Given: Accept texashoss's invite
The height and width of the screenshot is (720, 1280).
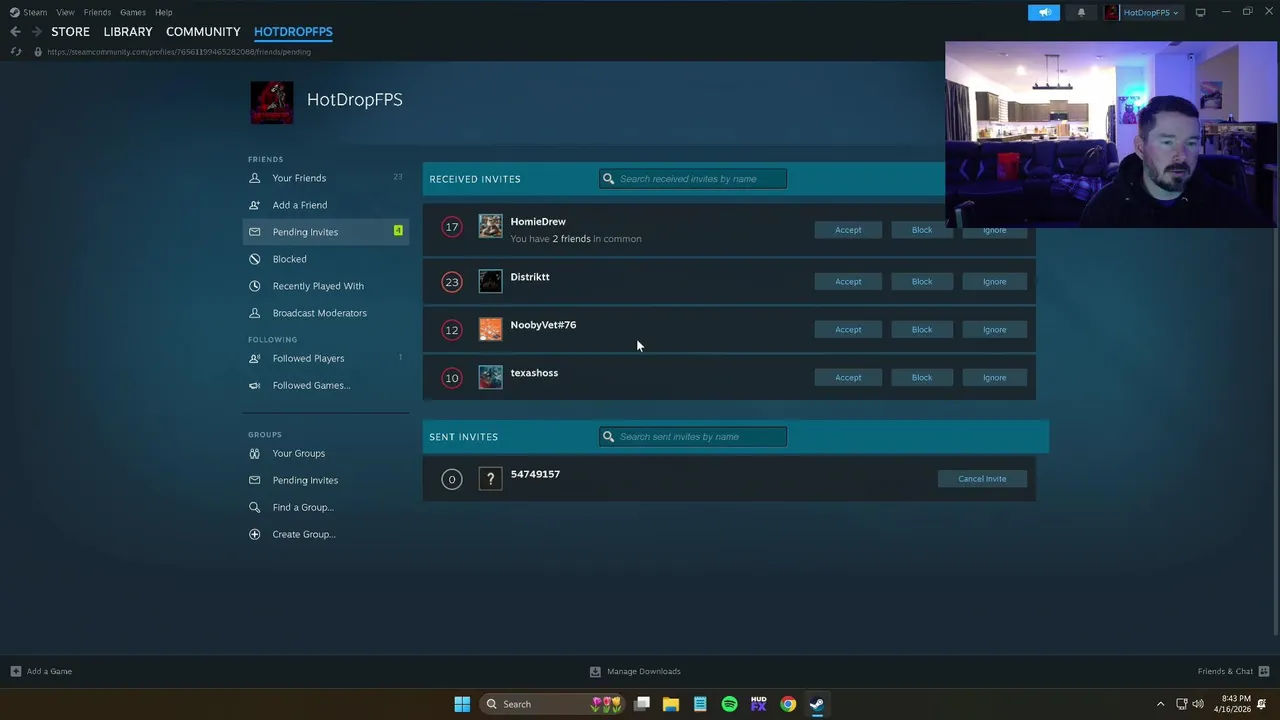Looking at the screenshot, I should pos(848,378).
